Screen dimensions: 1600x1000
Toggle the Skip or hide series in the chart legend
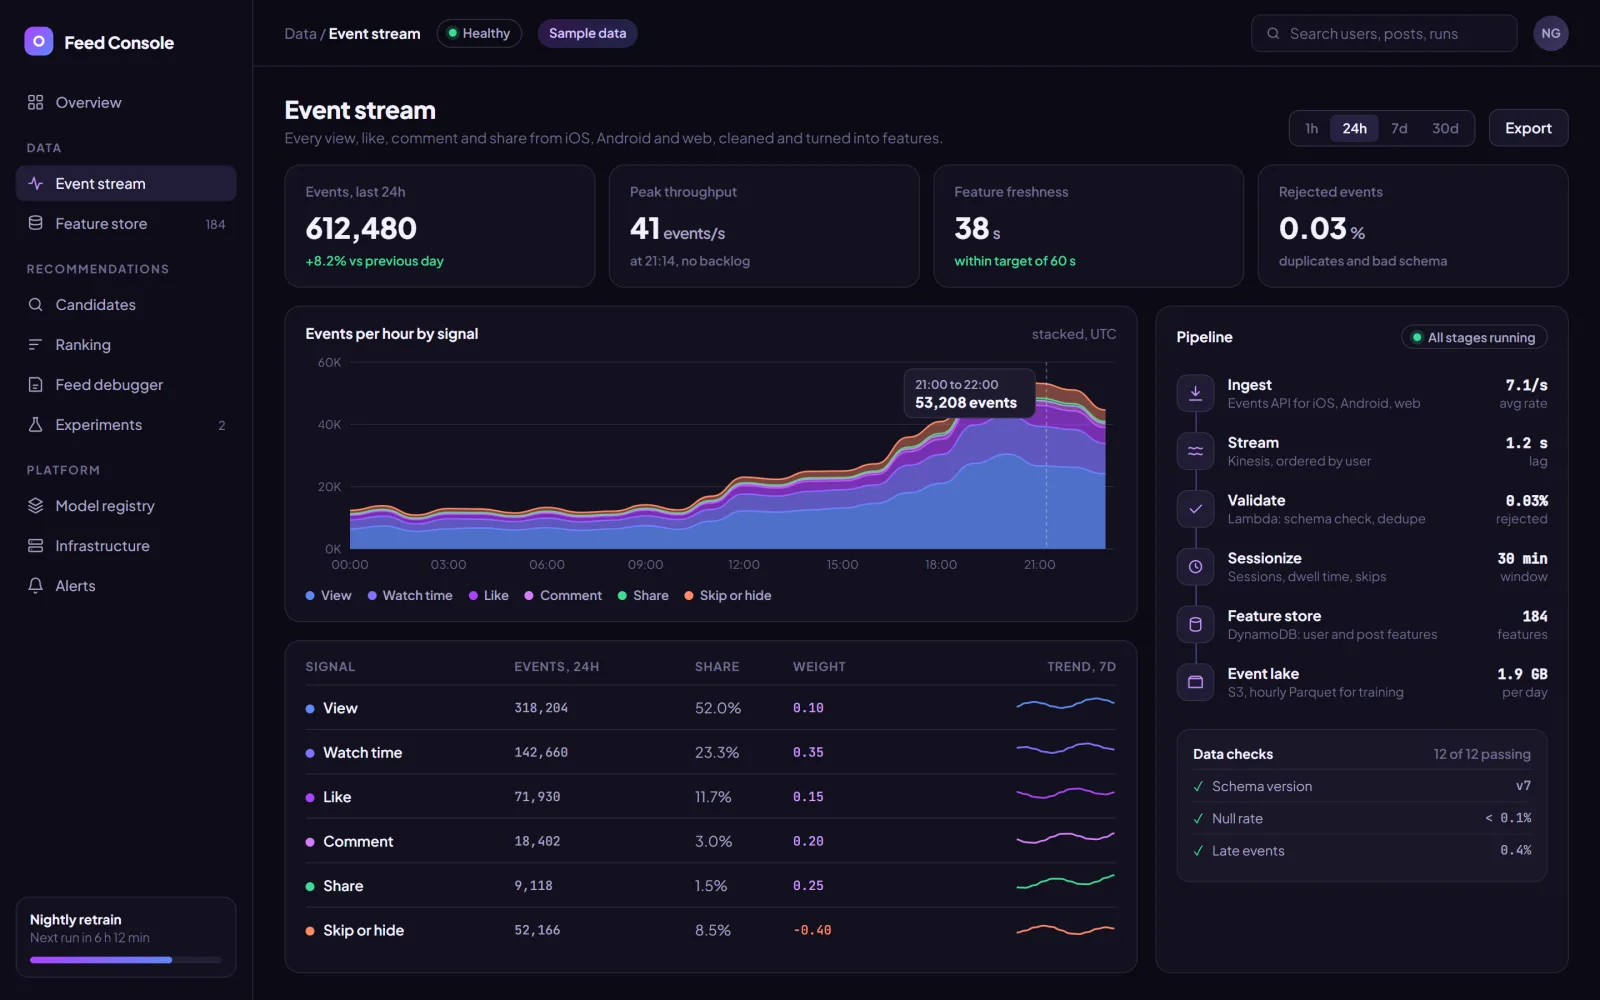click(728, 596)
